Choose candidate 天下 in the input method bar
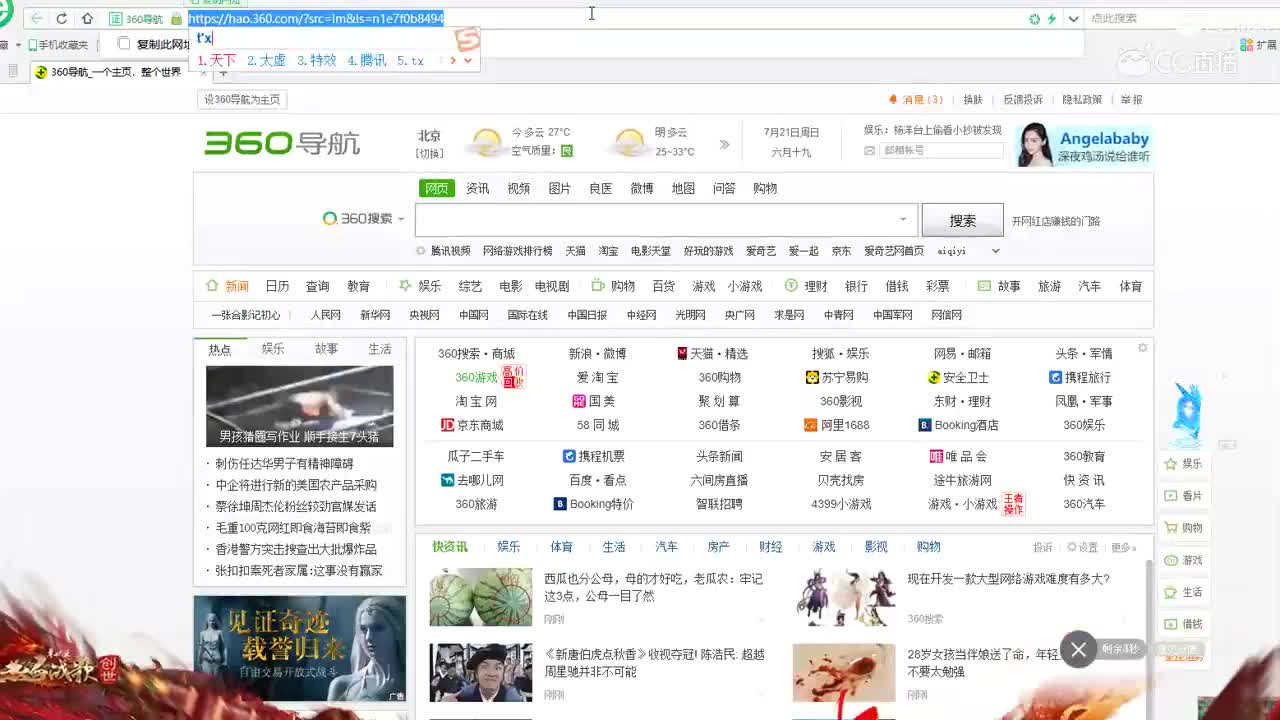This screenshot has height=720, width=1280. click(217, 61)
